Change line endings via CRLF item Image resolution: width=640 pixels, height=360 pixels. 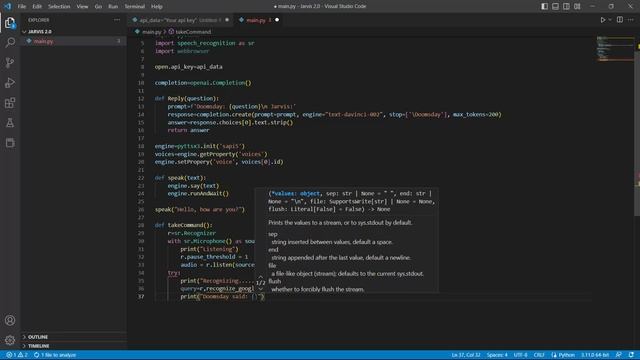click(539, 355)
